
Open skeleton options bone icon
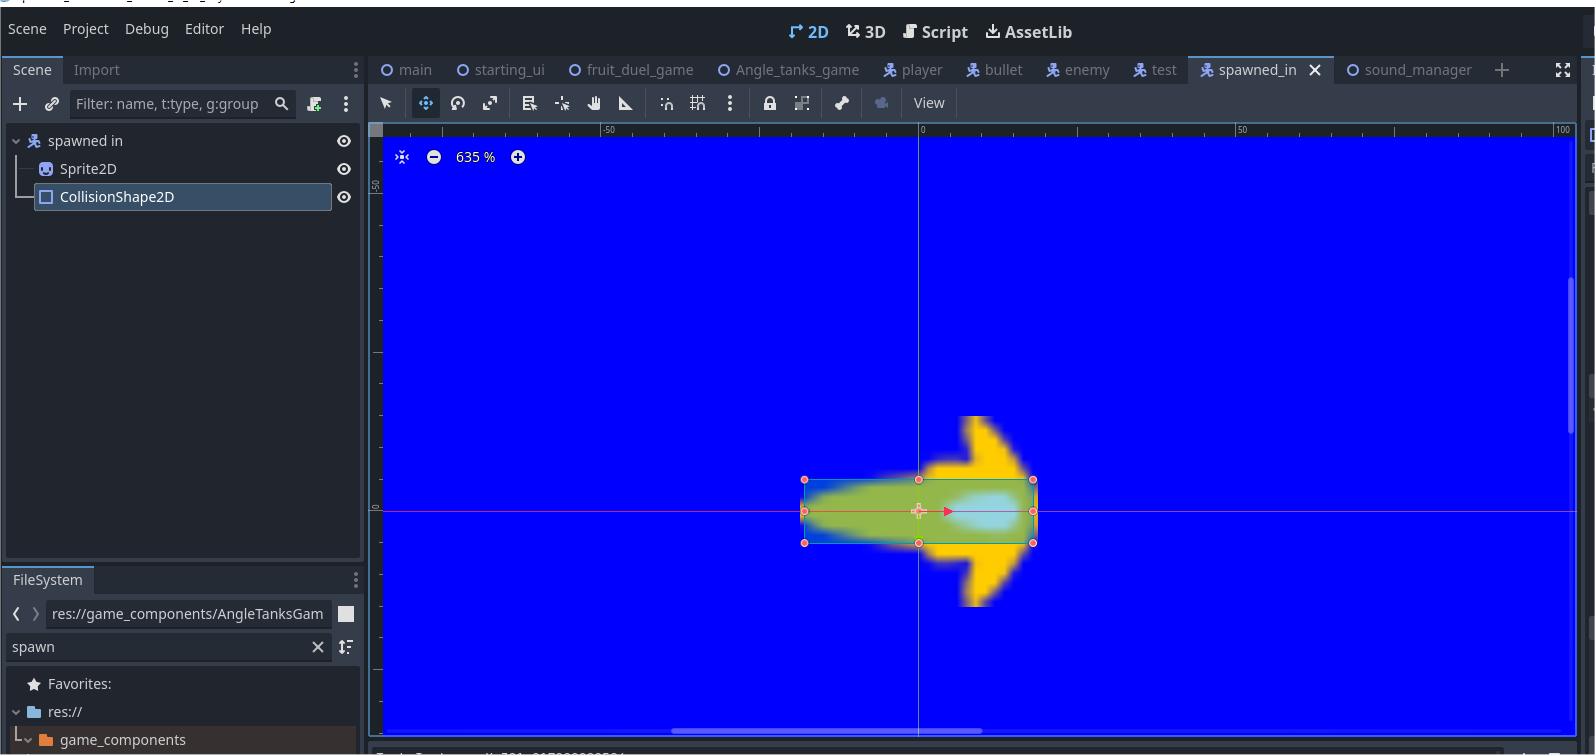(842, 103)
